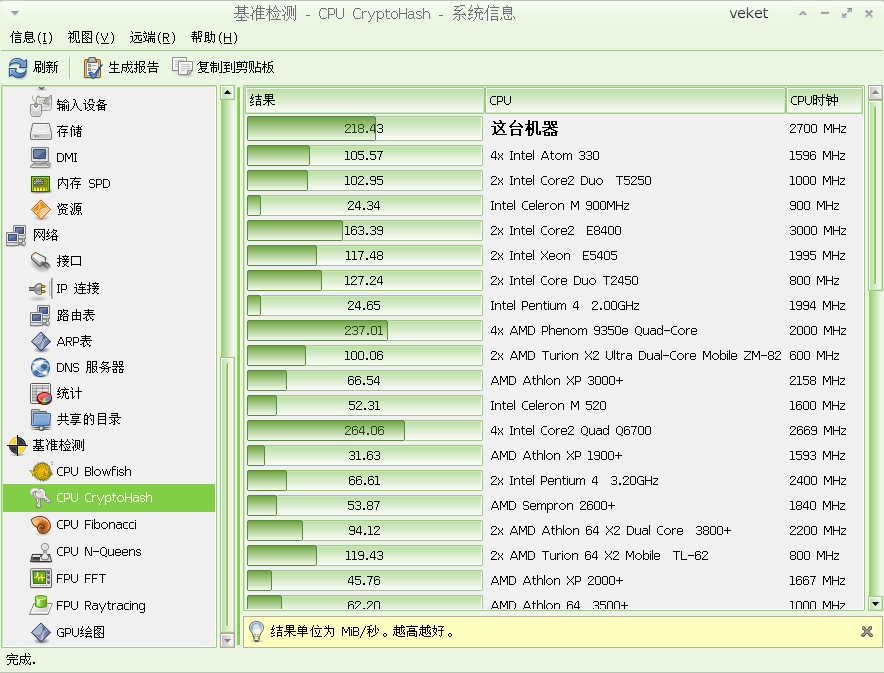Click the hint lightbulb icon
This screenshot has width=884, height=673.
[x=257, y=631]
